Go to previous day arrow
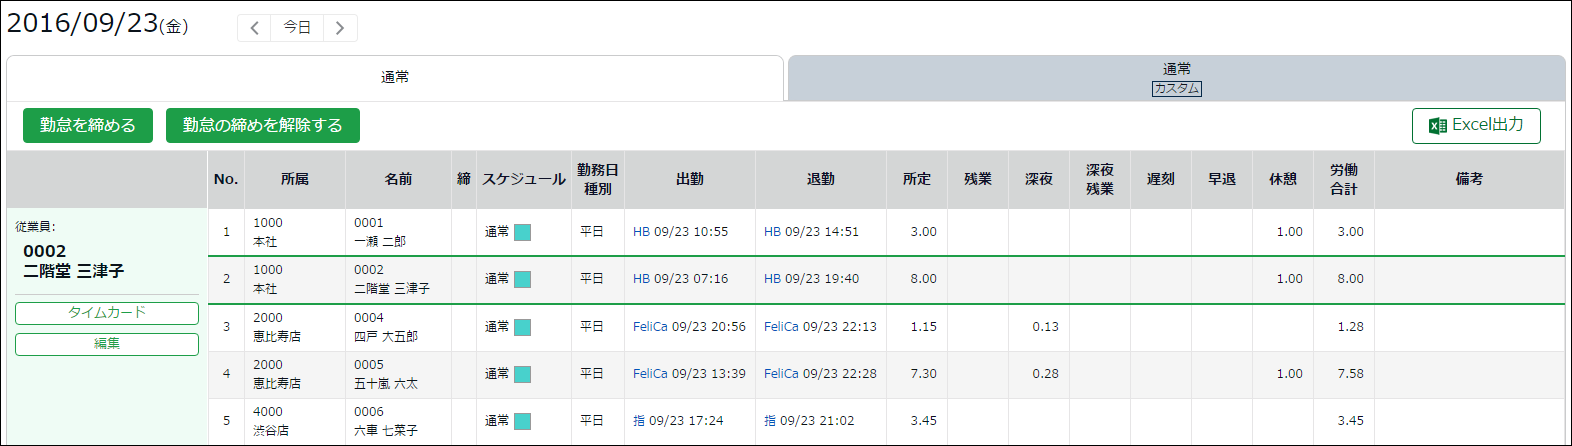This screenshot has height=446, width=1572. [254, 28]
